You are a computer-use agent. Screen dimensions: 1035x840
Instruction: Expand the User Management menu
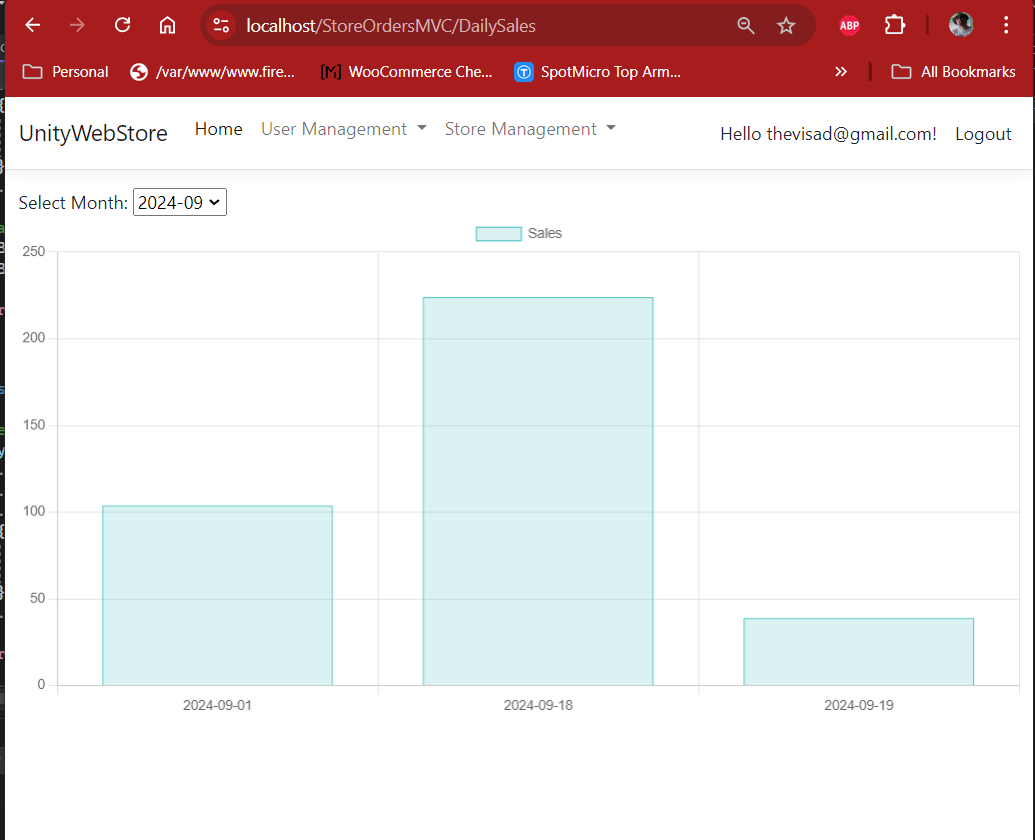343,129
